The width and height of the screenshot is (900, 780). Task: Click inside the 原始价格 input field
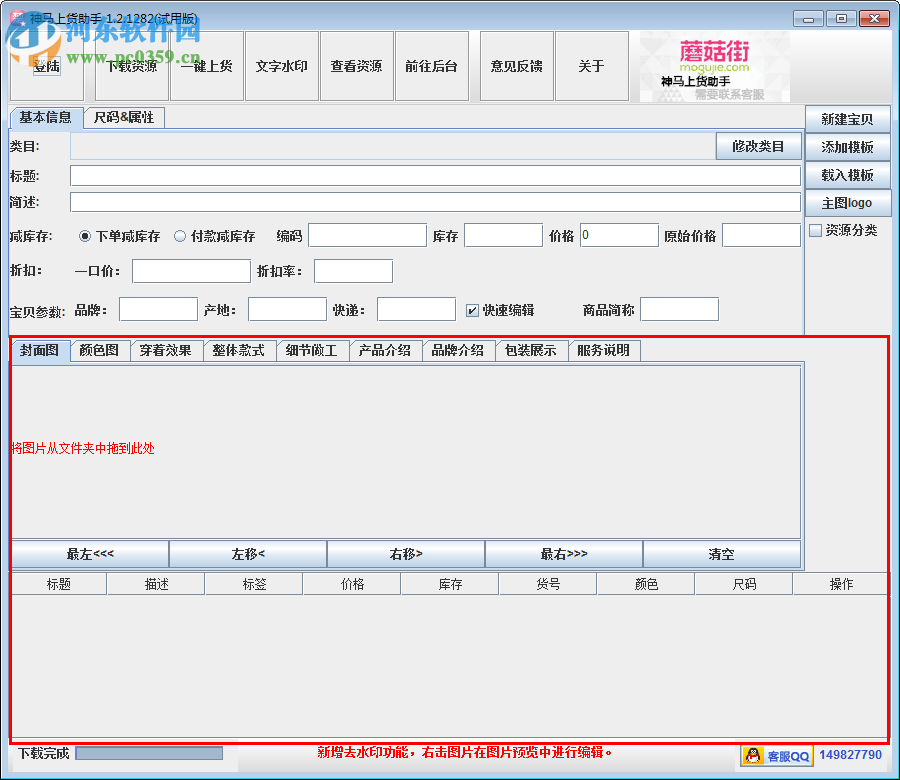[761, 235]
